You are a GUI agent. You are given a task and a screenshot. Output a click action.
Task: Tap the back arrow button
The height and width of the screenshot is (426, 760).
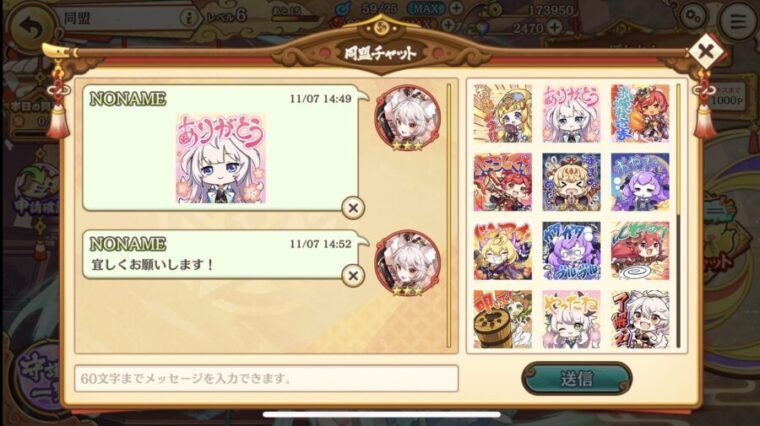point(32,28)
